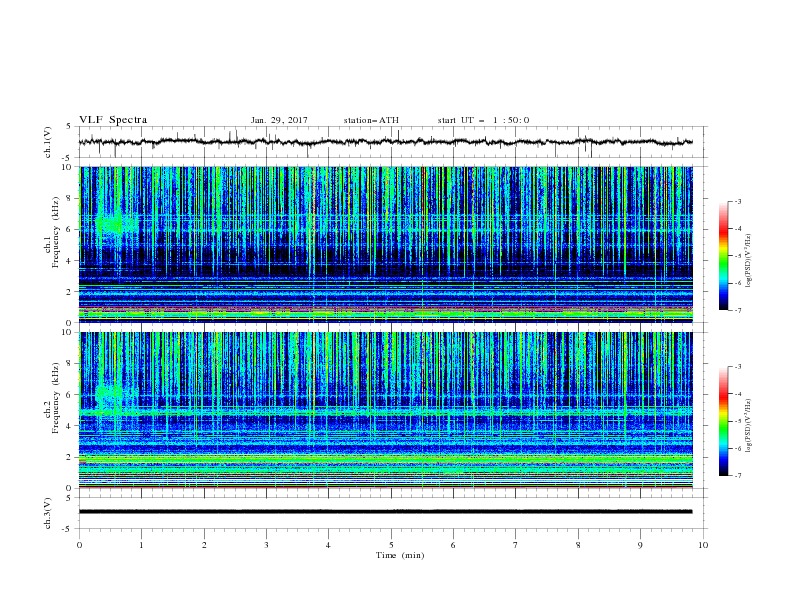This screenshot has height=612, width=792.
Task: Click the '-7' value on lower colorbar
Action: click(x=737, y=476)
